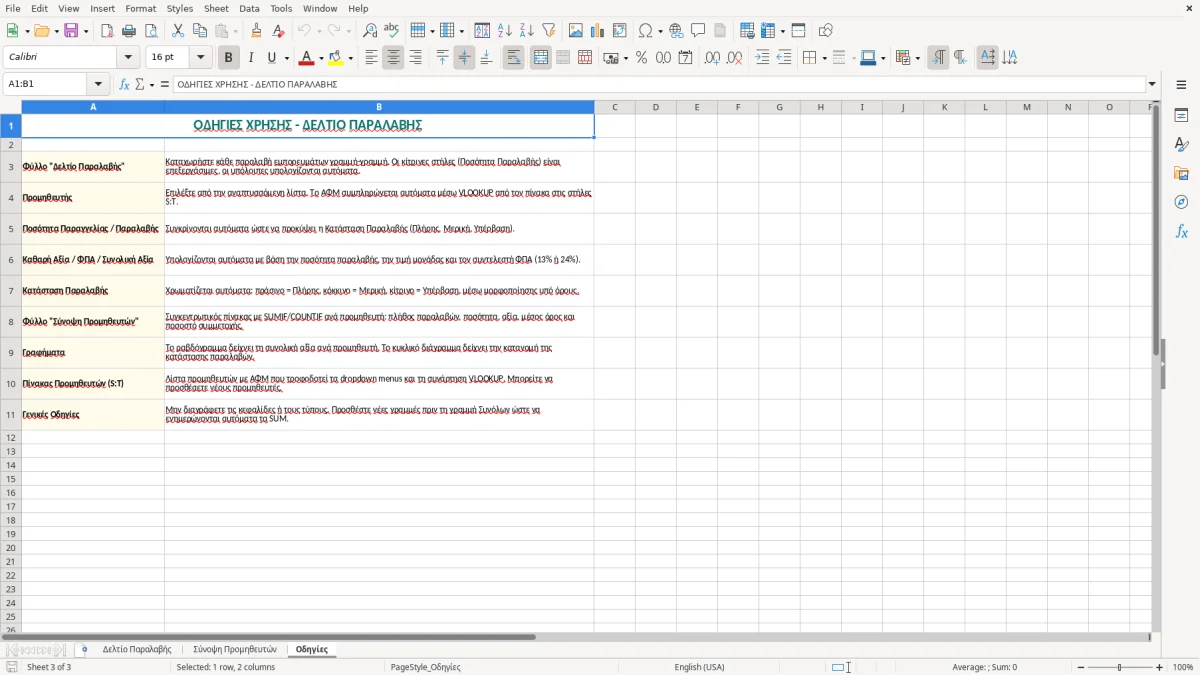The image size is (1200, 675).
Task: Open Find and Replace
Action: (370, 31)
